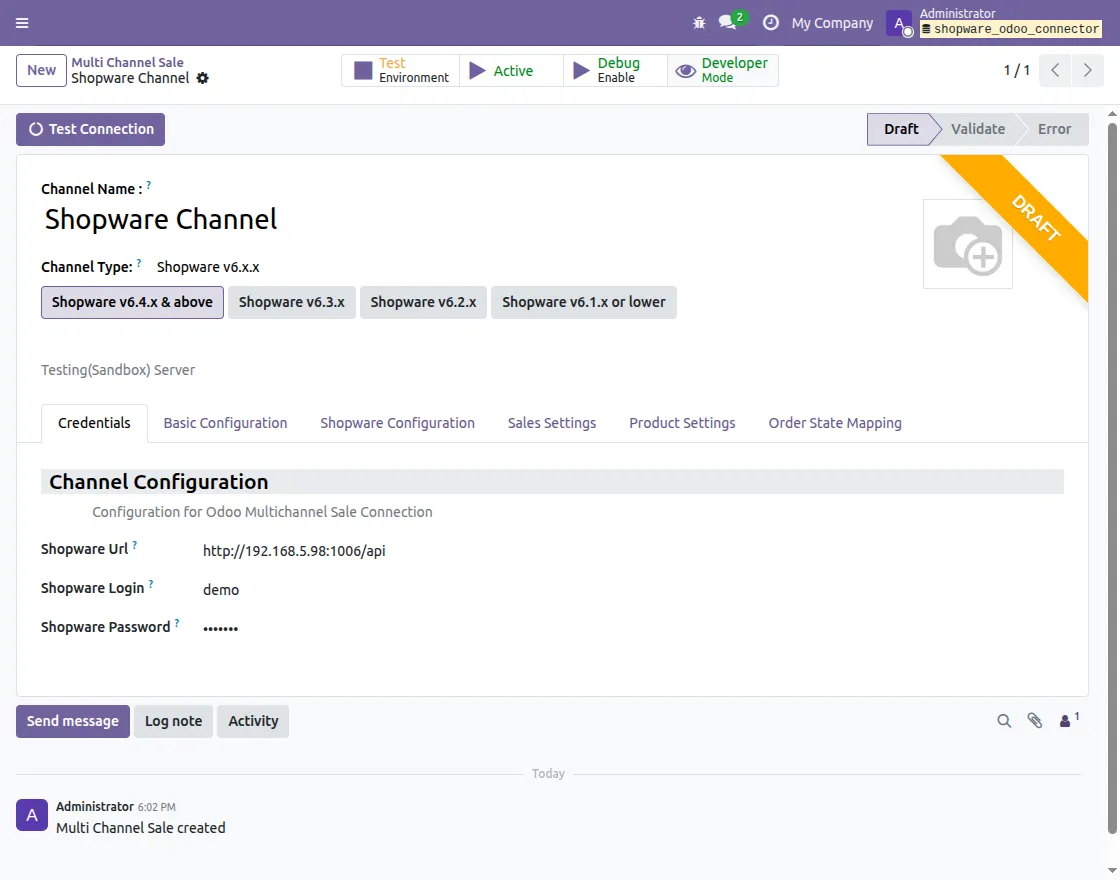Click the Log note button

(x=174, y=721)
